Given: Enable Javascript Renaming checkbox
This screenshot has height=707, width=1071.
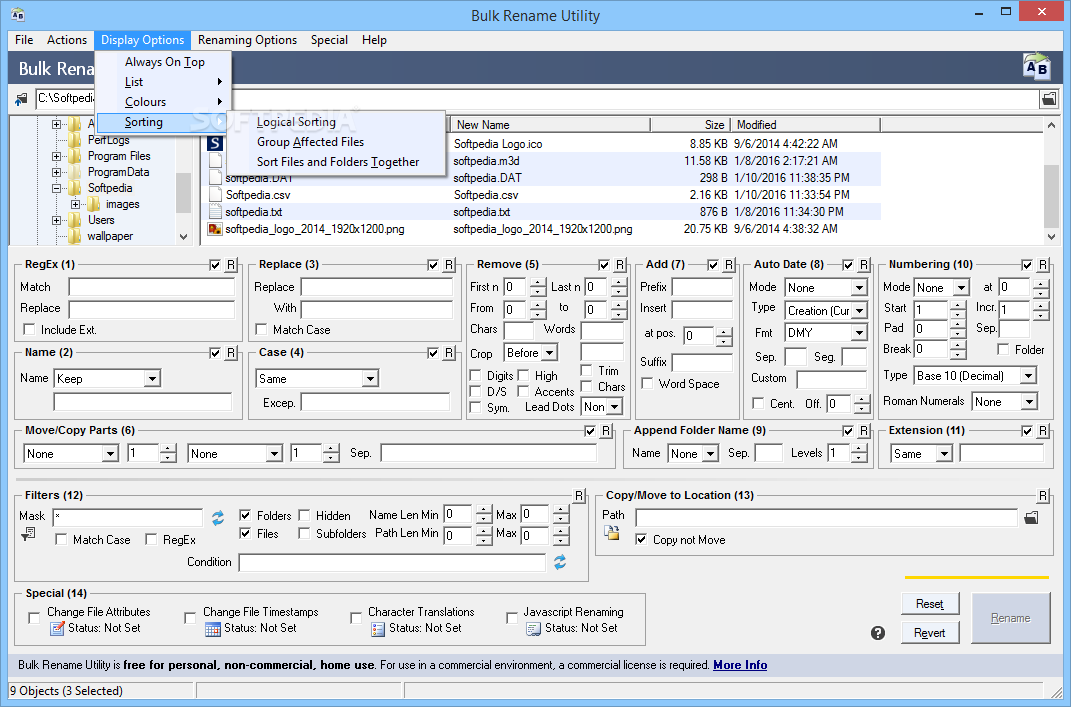Looking at the screenshot, I should coord(512,618).
